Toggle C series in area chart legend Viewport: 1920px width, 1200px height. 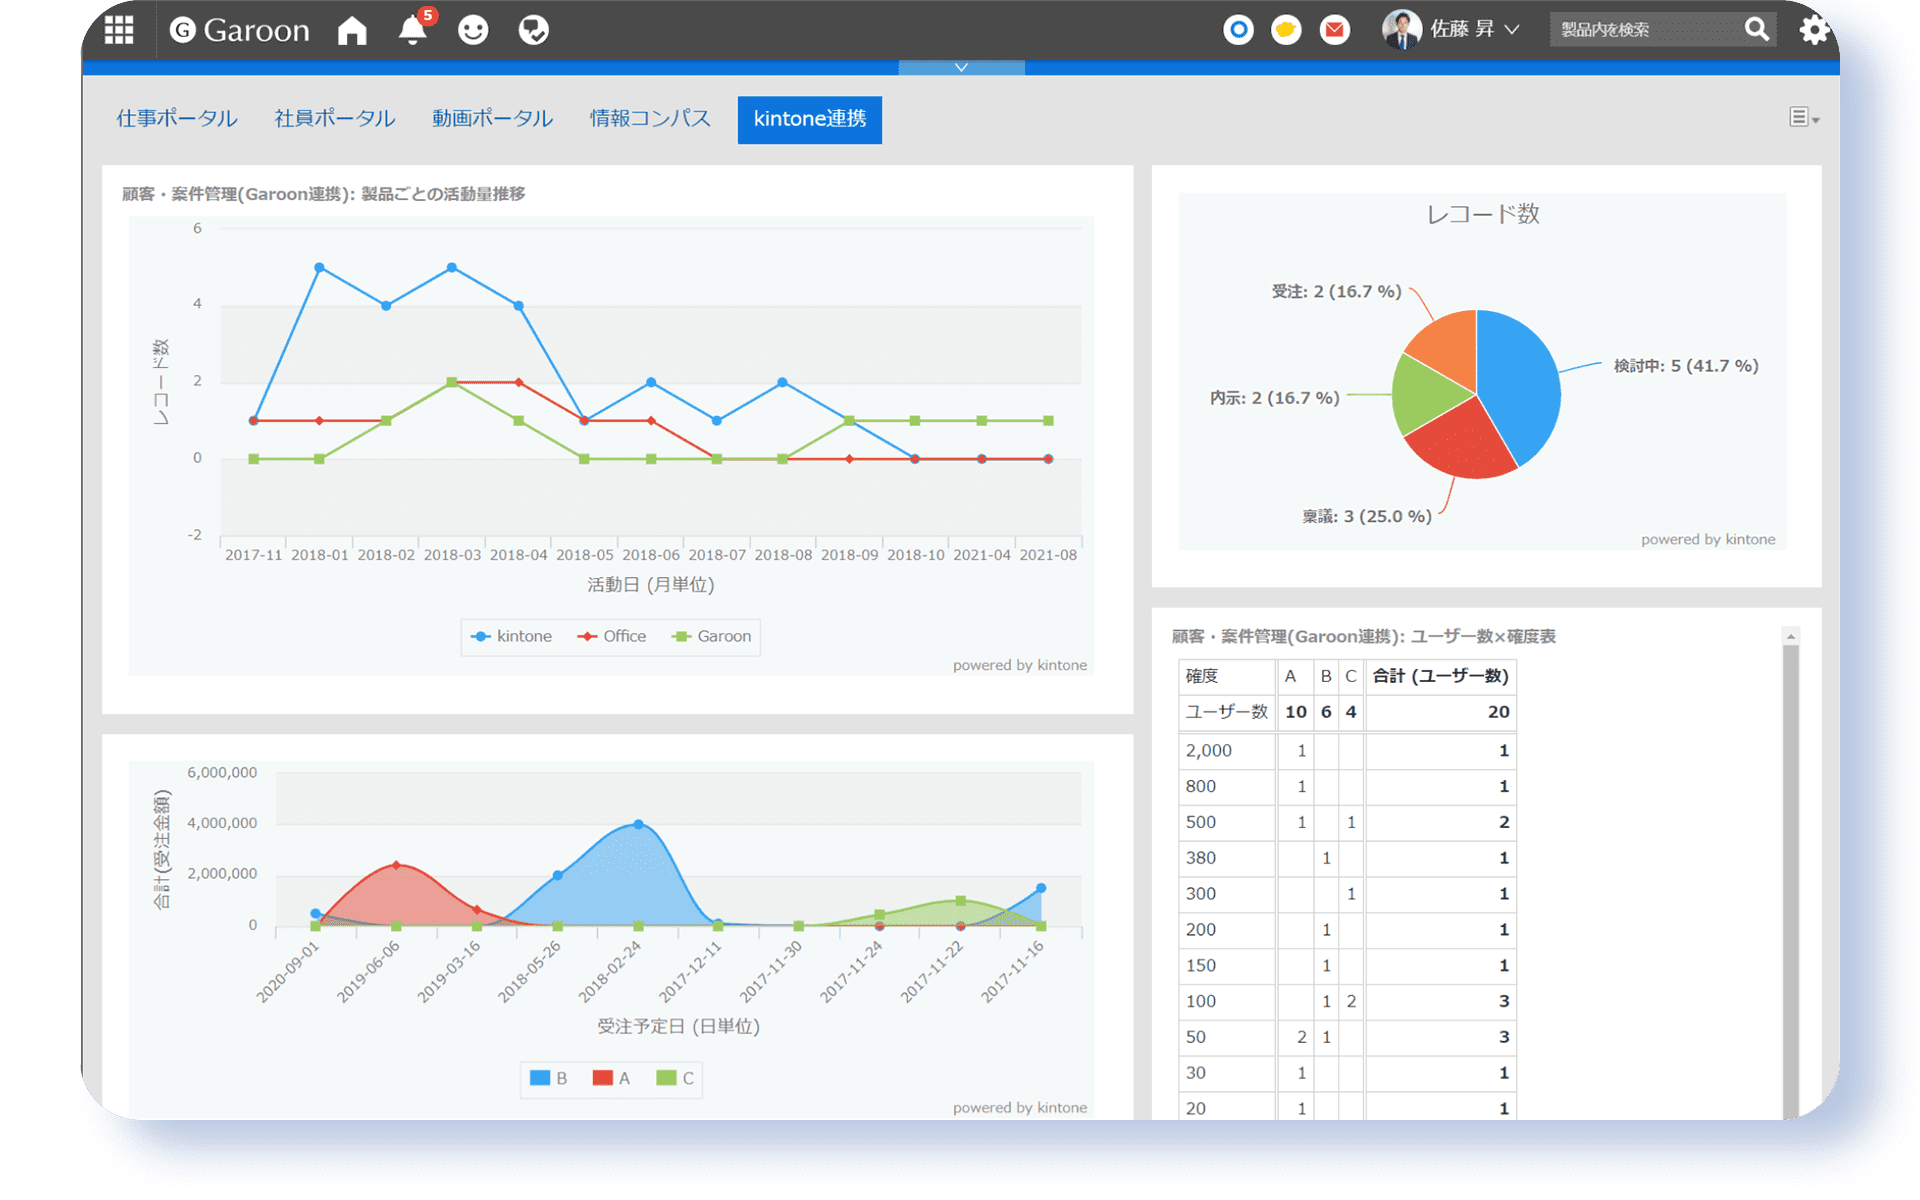point(675,1078)
